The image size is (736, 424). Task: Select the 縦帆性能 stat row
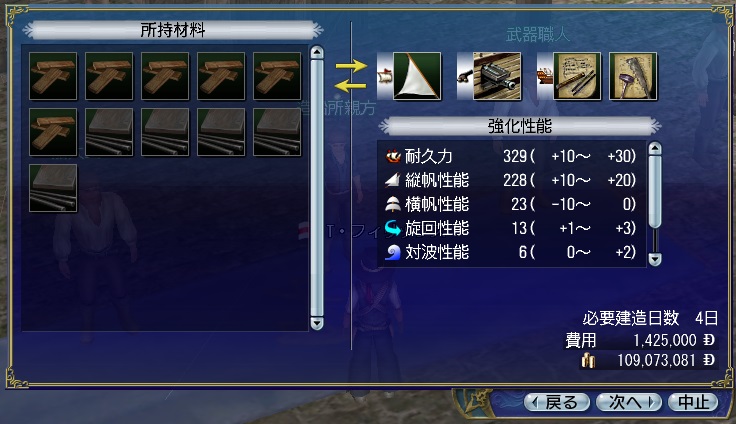point(511,180)
